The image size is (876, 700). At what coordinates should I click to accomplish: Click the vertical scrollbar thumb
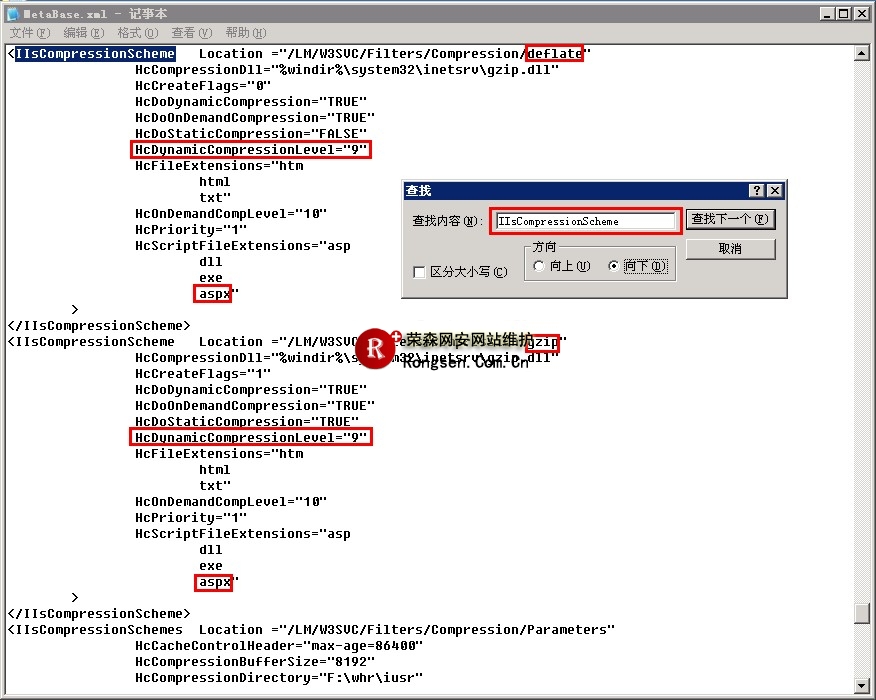[861, 613]
